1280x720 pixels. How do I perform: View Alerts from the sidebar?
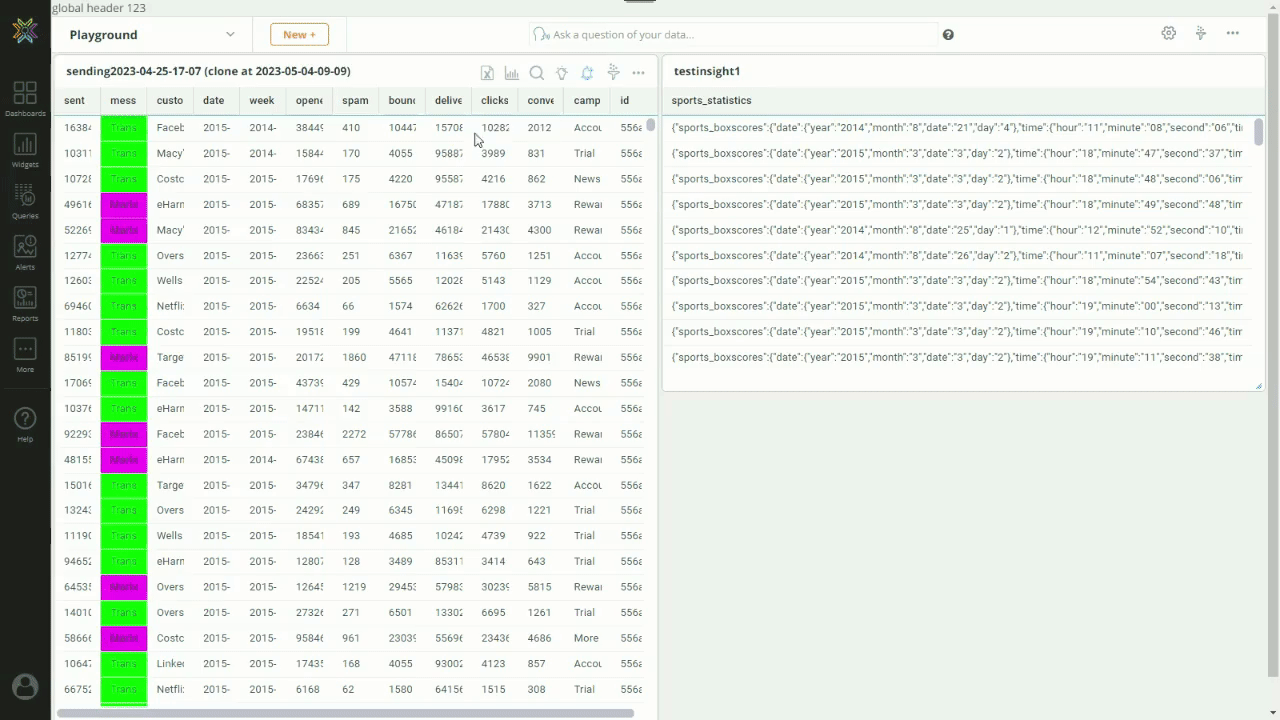25,250
